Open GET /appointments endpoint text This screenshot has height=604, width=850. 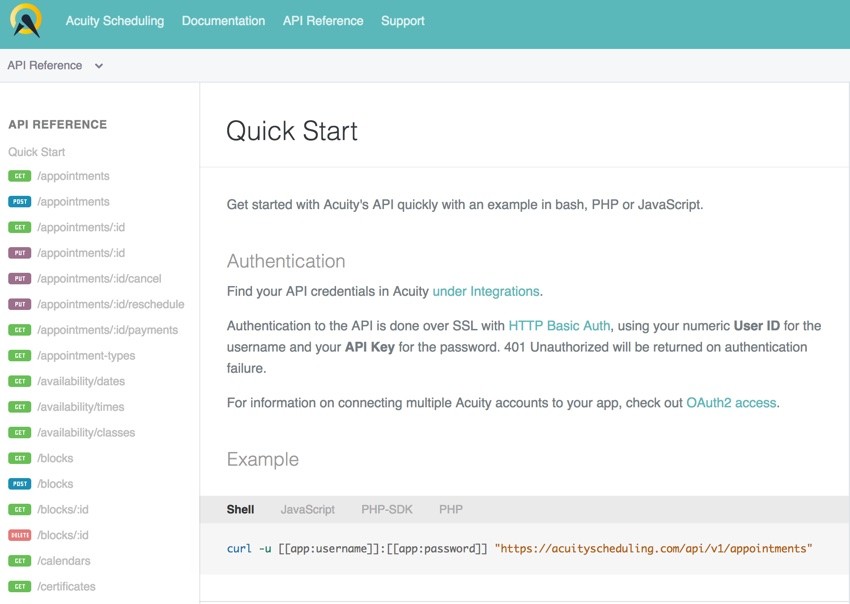pyautogui.click(x=73, y=176)
